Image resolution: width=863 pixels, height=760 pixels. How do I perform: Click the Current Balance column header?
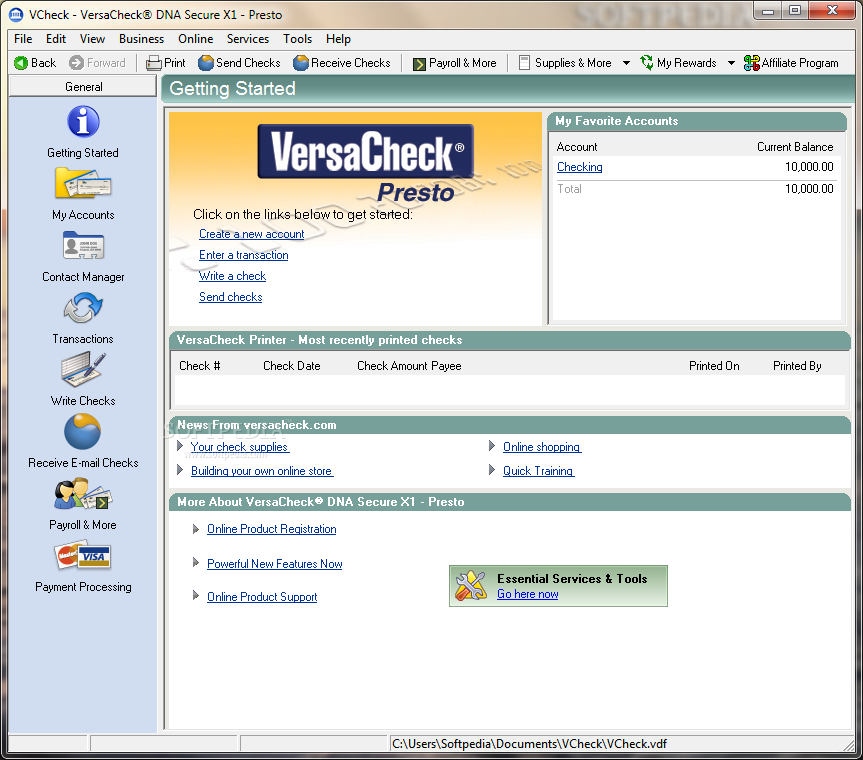click(795, 147)
